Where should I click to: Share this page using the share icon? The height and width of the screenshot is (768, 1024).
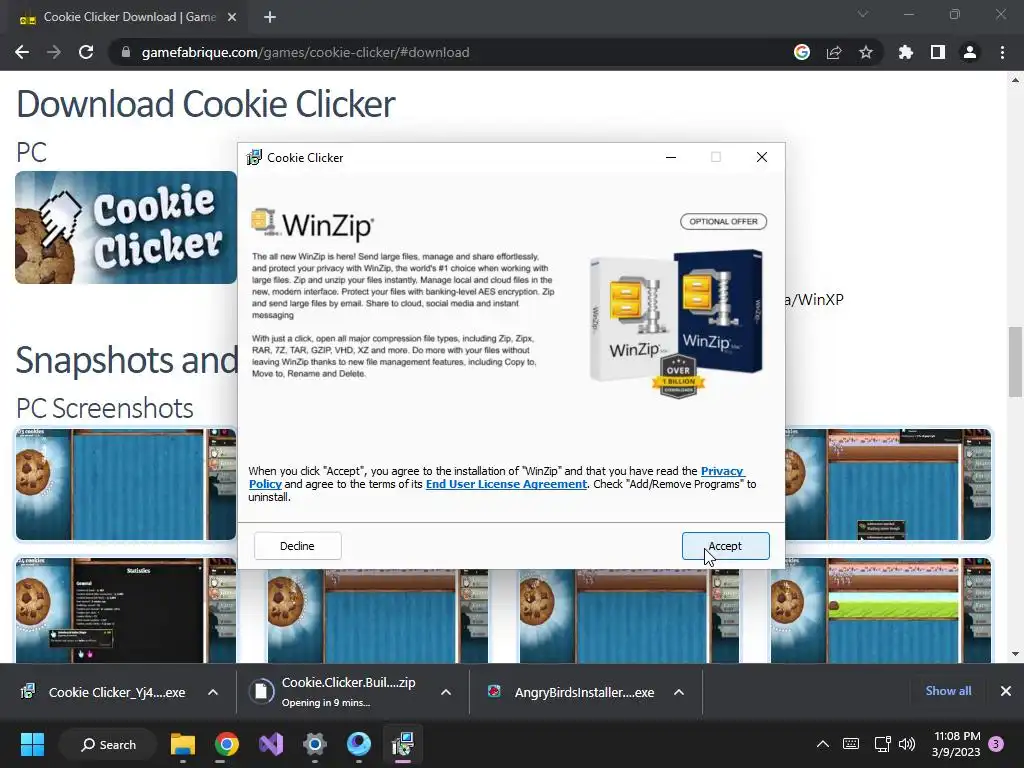(x=834, y=52)
